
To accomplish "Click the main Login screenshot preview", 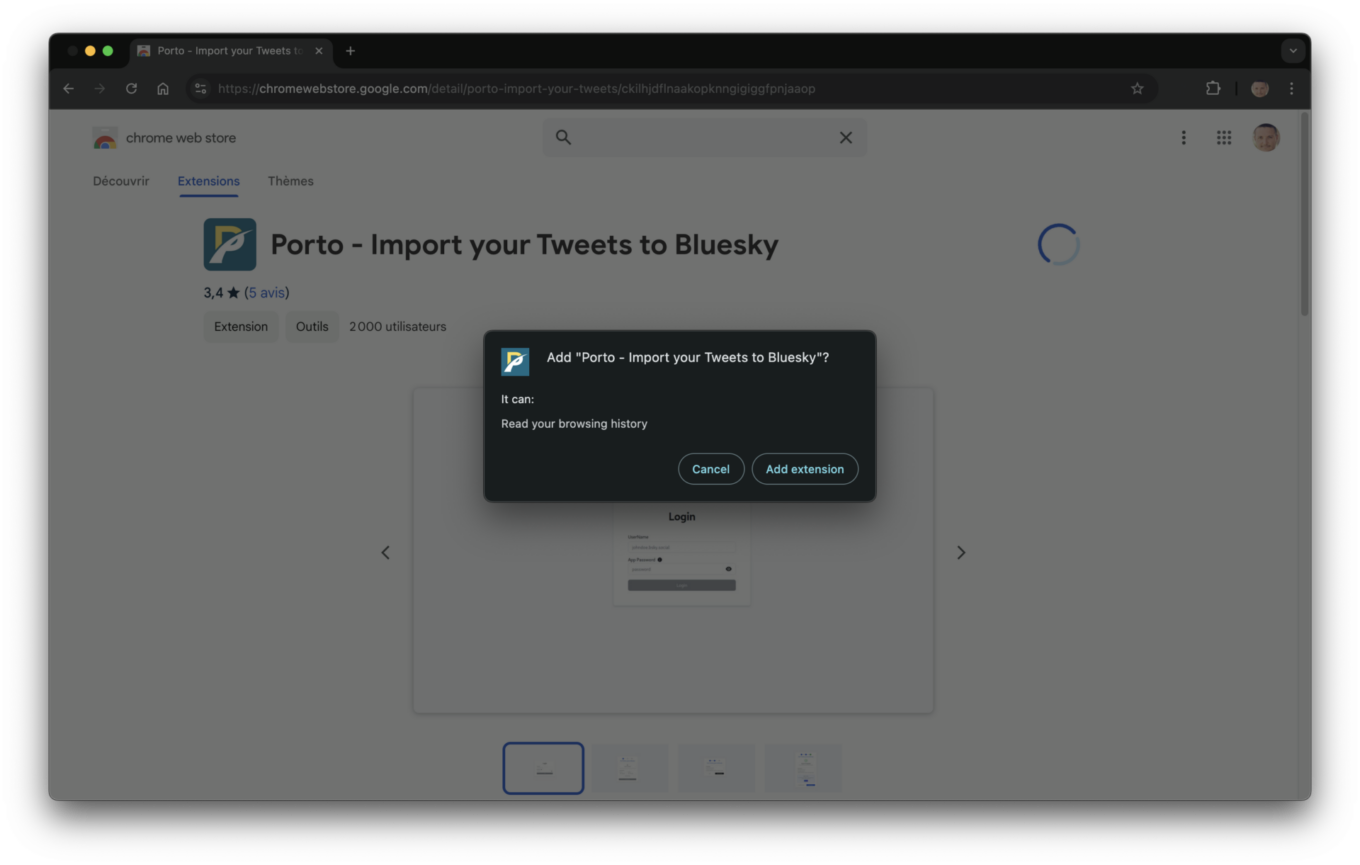I will point(673,550).
